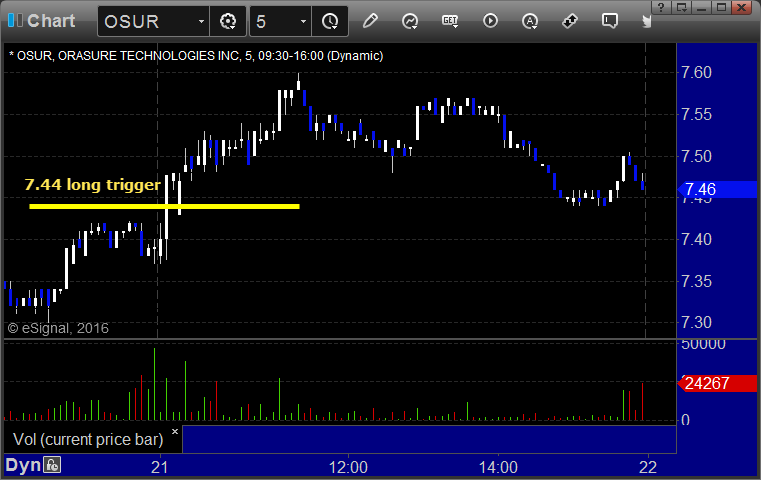This screenshot has height=480, width=761.
Task: Click the Twitter bird icon
Action: pos(646,21)
